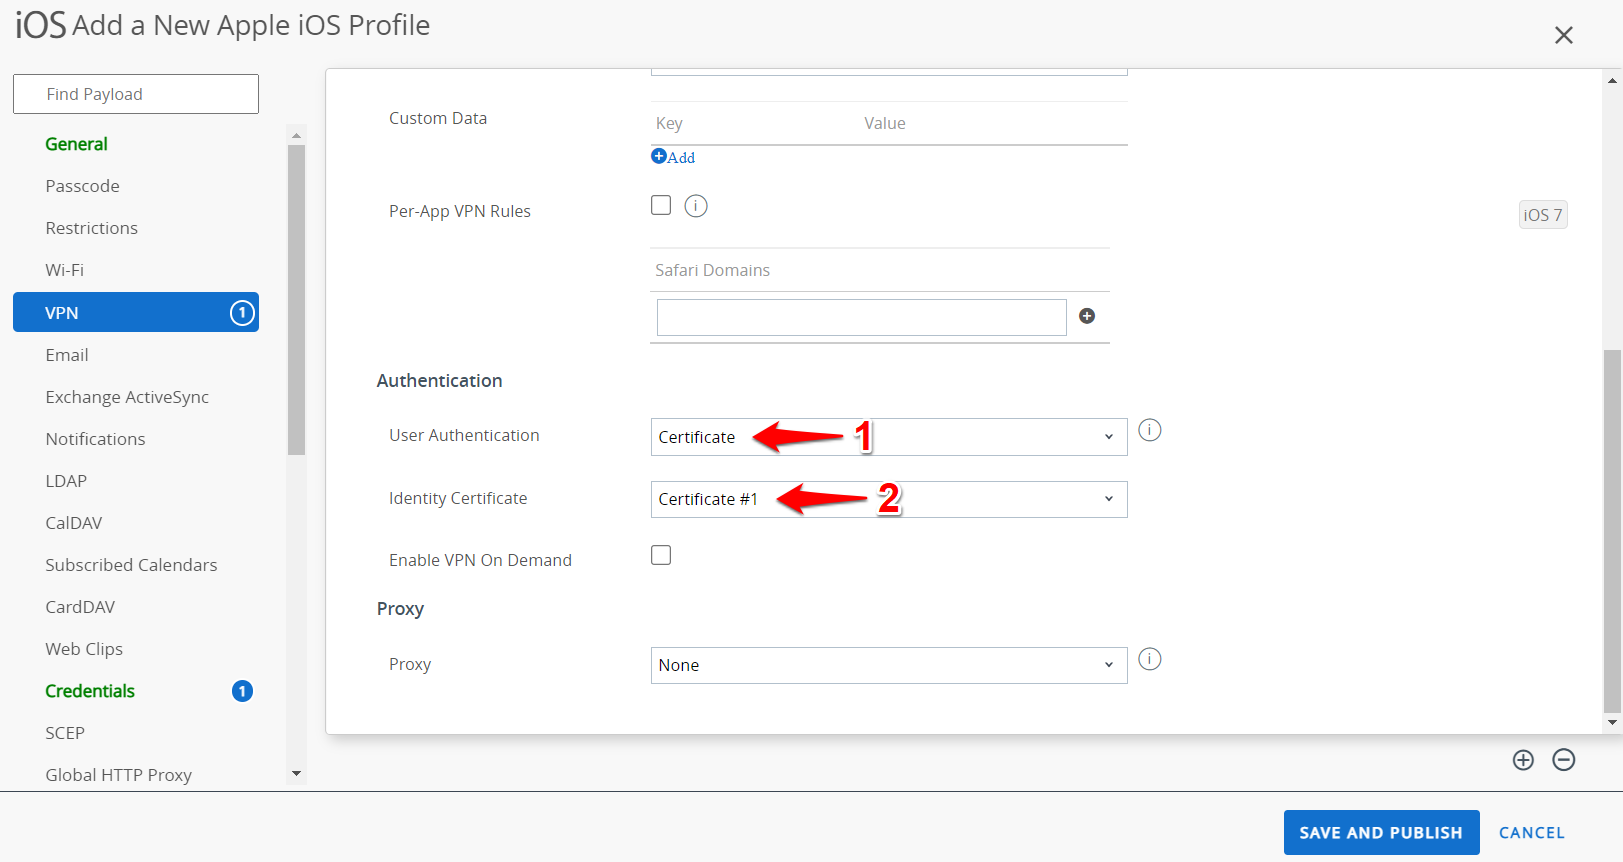Click the Cancel button
The height and width of the screenshot is (862, 1623).
coord(1532,832)
